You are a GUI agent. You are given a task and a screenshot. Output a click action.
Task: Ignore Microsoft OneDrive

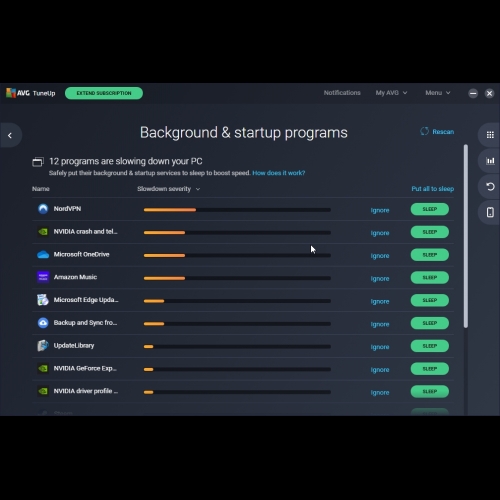pyautogui.click(x=380, y=256)
